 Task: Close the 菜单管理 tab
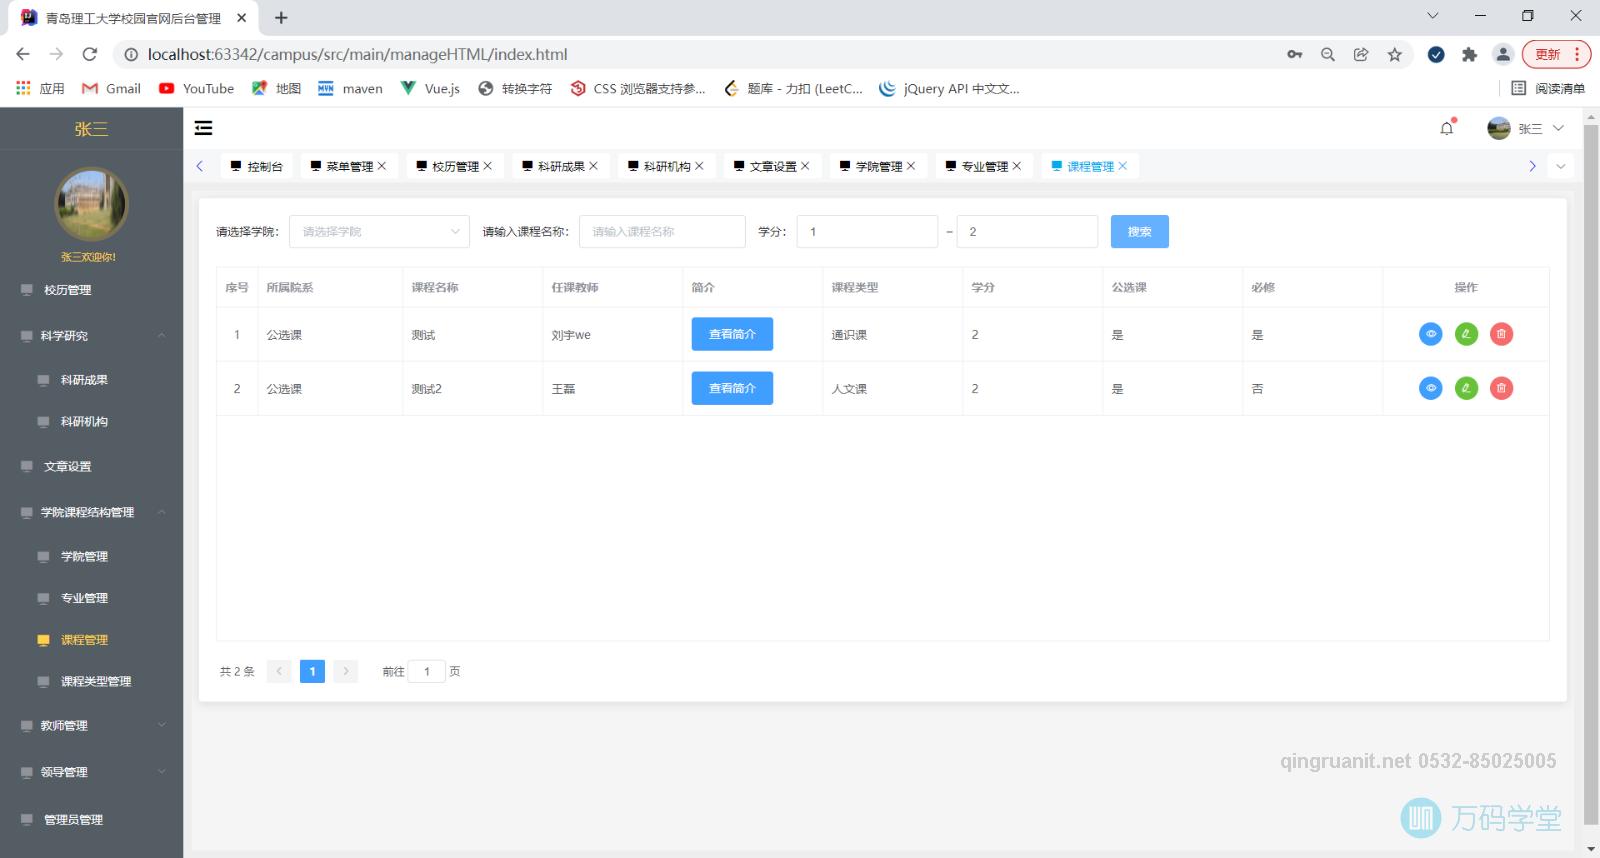point(382,166)
